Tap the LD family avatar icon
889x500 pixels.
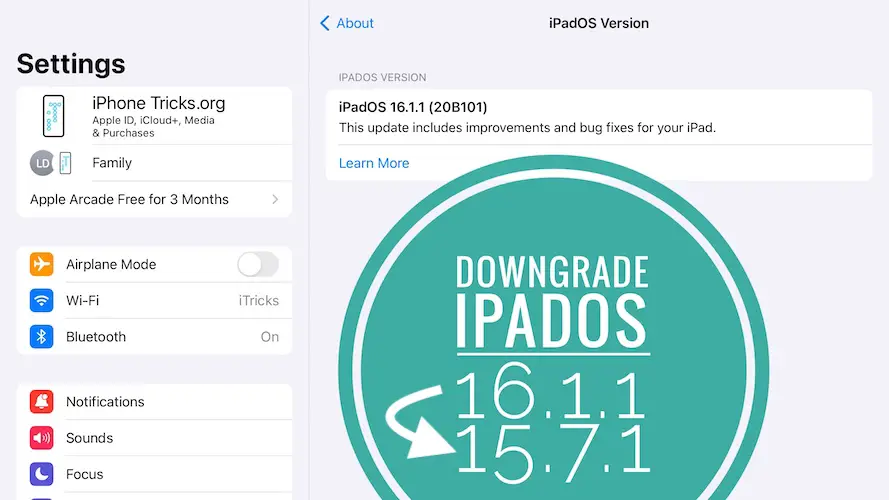(x=42, y=163)
